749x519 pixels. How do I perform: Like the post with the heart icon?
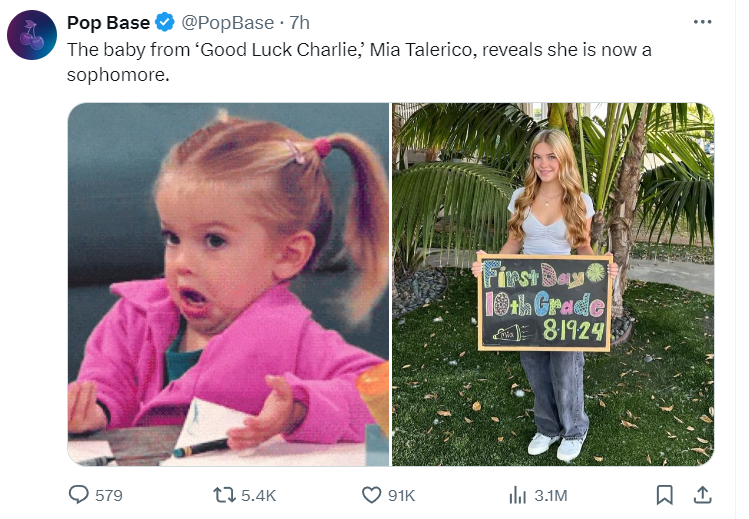(x=371, y=494)
